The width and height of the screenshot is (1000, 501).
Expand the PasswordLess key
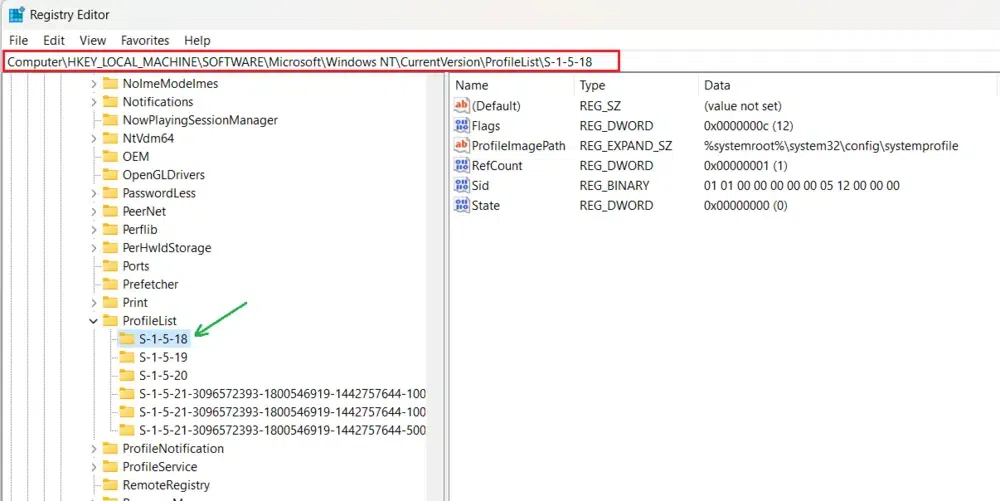coord(94,193)
